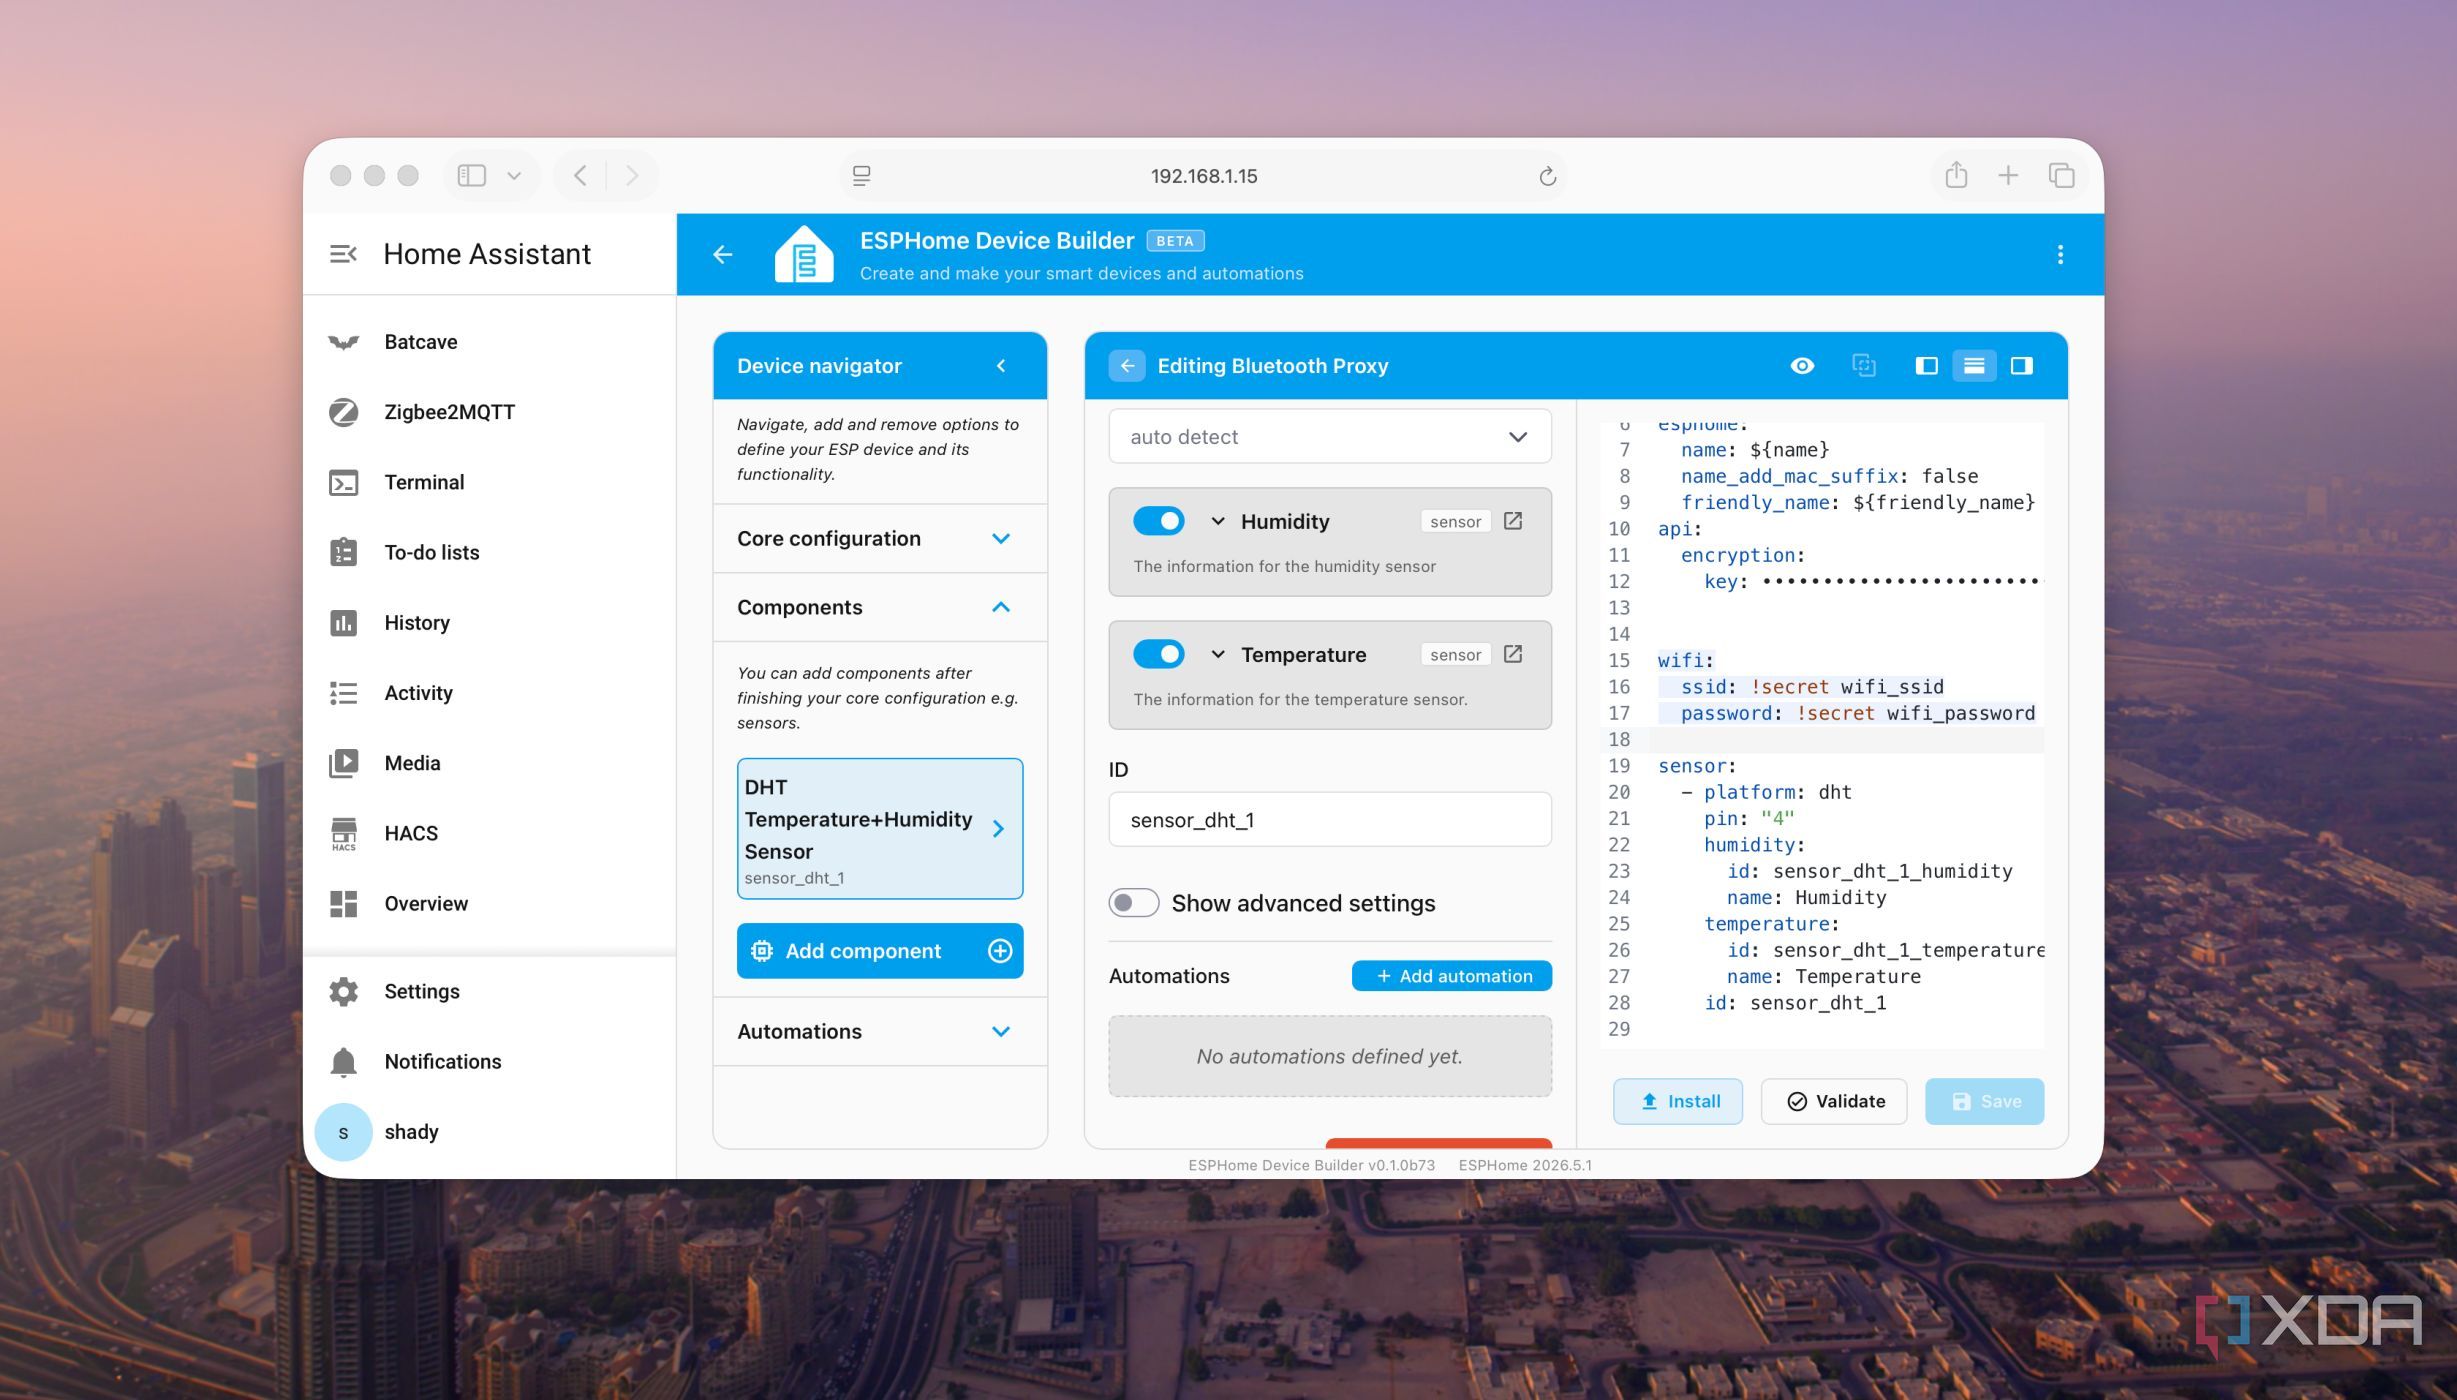This screenshot has height=1400, width=2457.
Task: Click the Save button
Action: coord(1984,1101)
